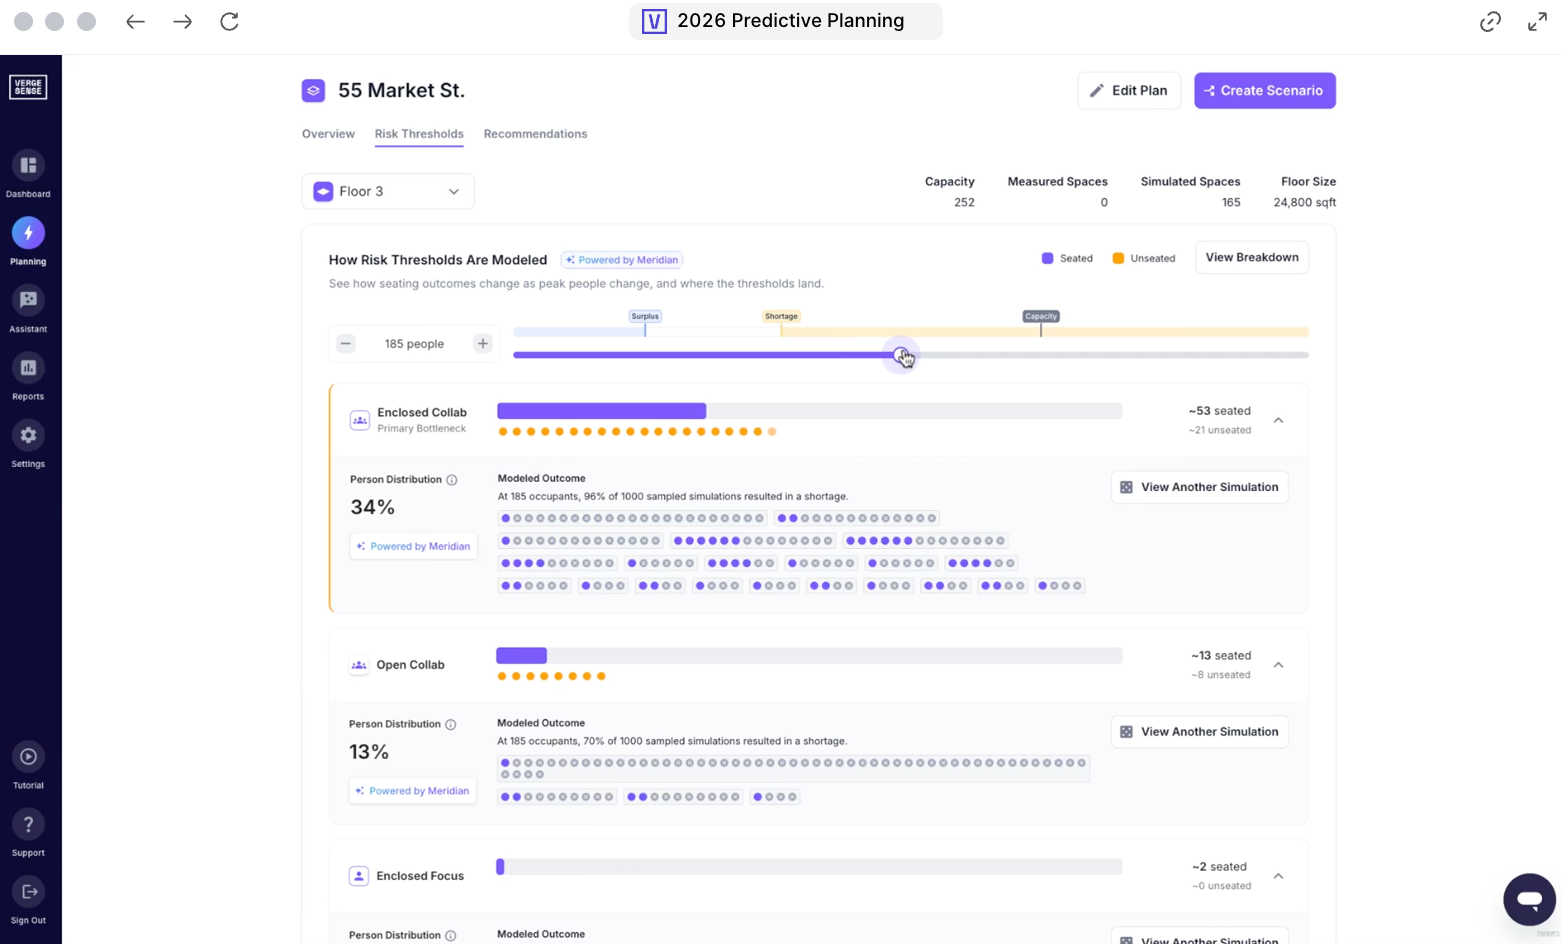
Task: Click the 55 Market St. building icon
Action: click(x=313, y=90)
